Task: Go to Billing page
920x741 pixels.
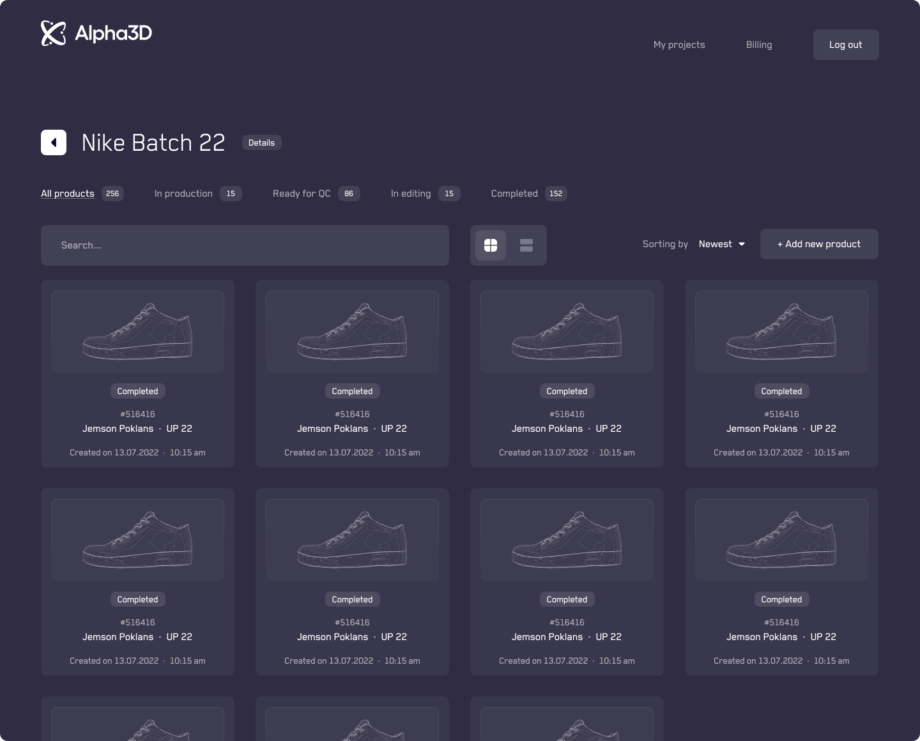Action: [759, 45]
